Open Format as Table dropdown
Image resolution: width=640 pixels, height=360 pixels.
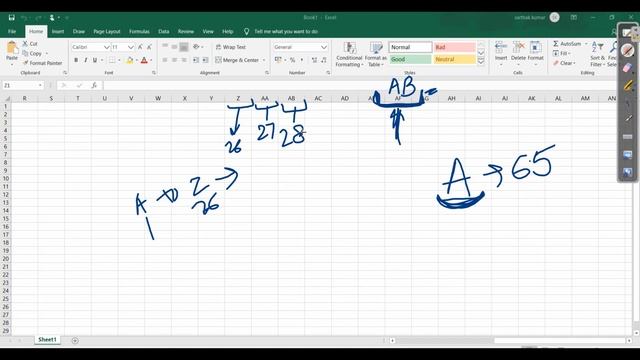click(x=376, y=54)
